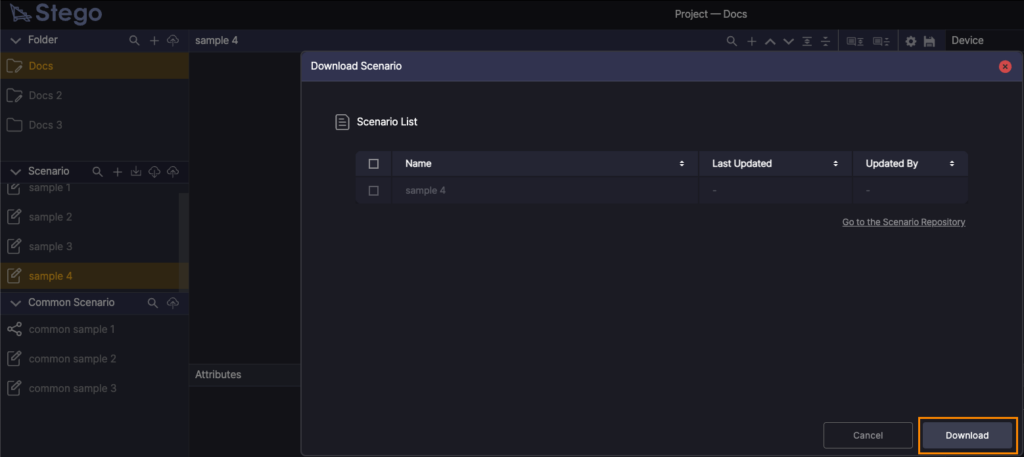Click the magnifier icon in the sample 4 editor toolbar
This screenshot has width=1024, height=457.
point(732,41)
